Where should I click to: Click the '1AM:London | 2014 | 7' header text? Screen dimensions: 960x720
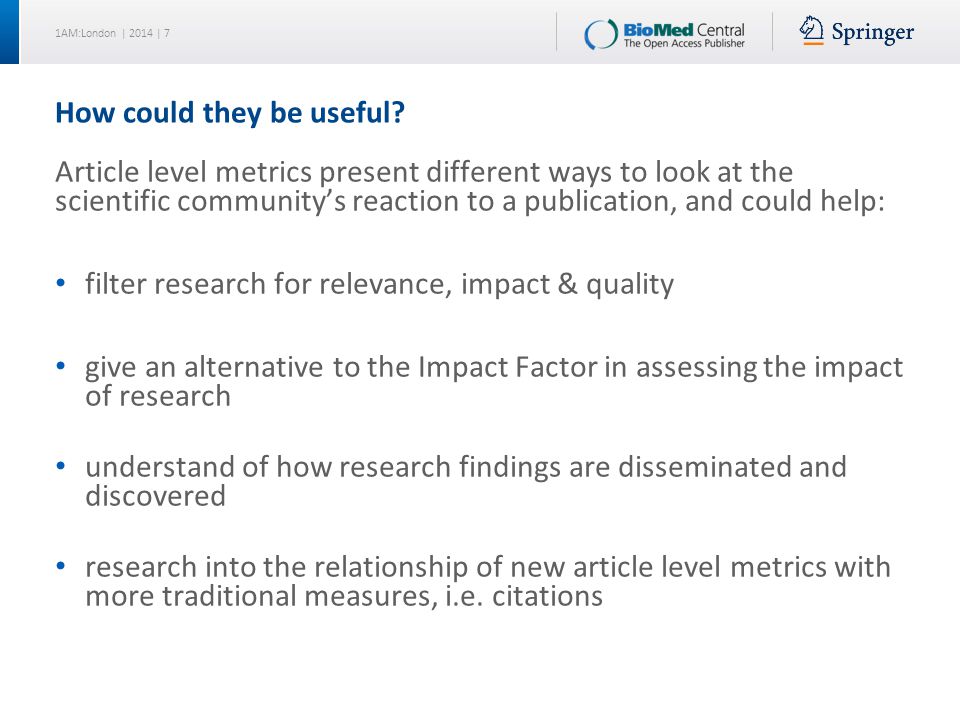pyautogui.click(x=112, y=33)
